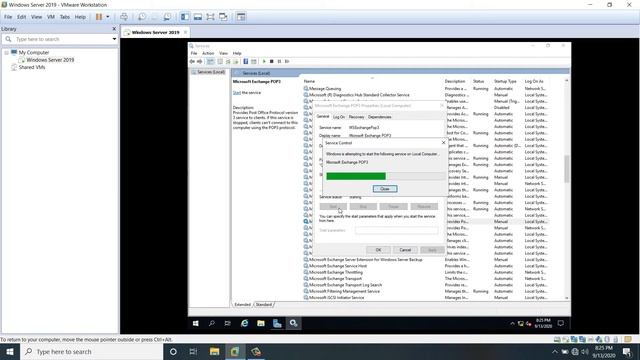Click the Startup Type column header
Image resolution: width=640 pixels, height=360 pixels.
point(505,81)
